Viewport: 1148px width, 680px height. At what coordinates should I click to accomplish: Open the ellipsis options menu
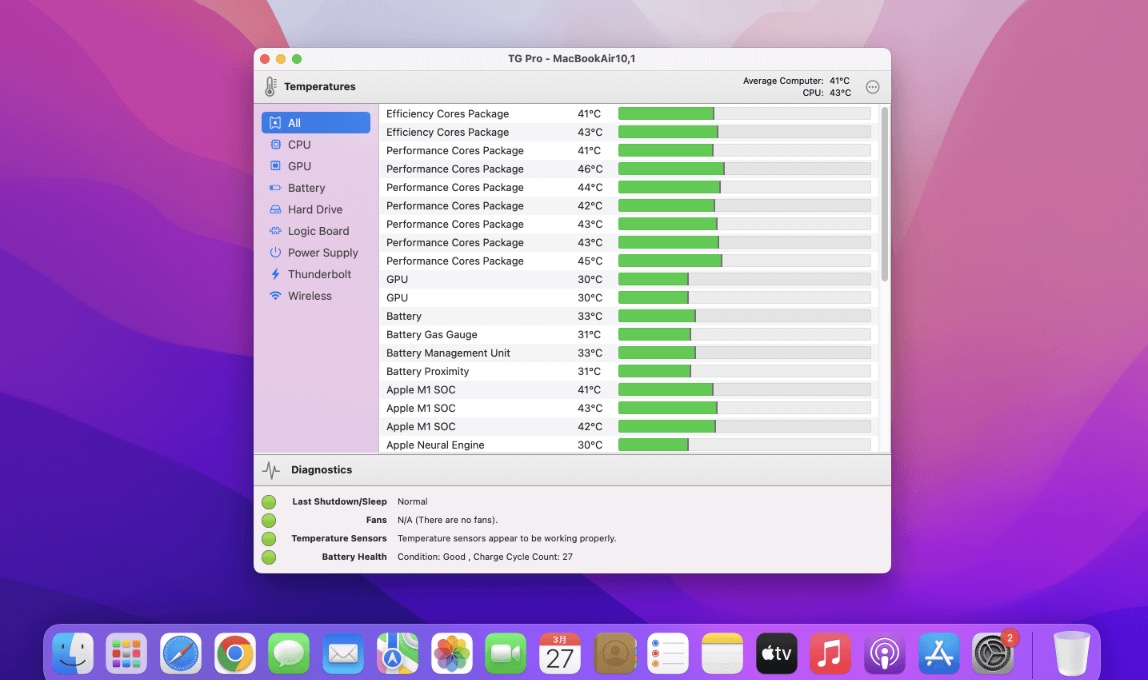tap(872, 87)
